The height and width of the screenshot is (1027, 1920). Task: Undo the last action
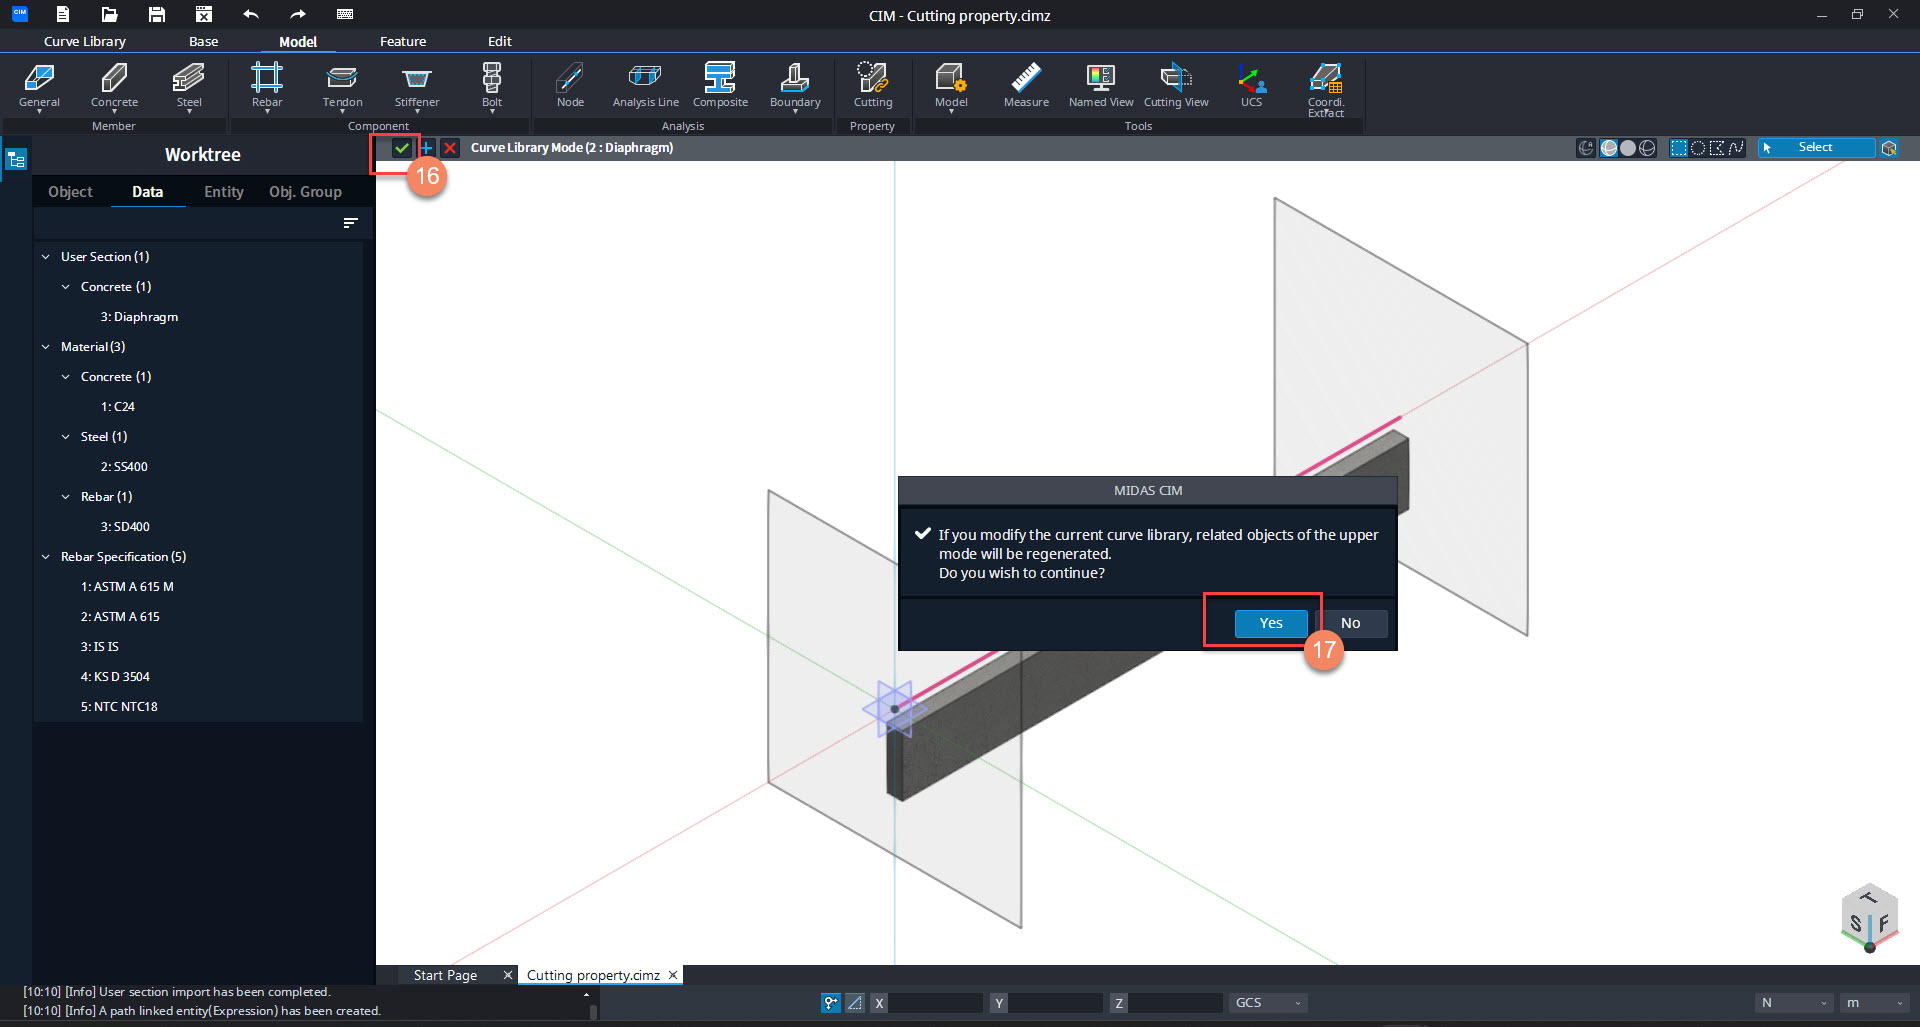coord(251,14)
